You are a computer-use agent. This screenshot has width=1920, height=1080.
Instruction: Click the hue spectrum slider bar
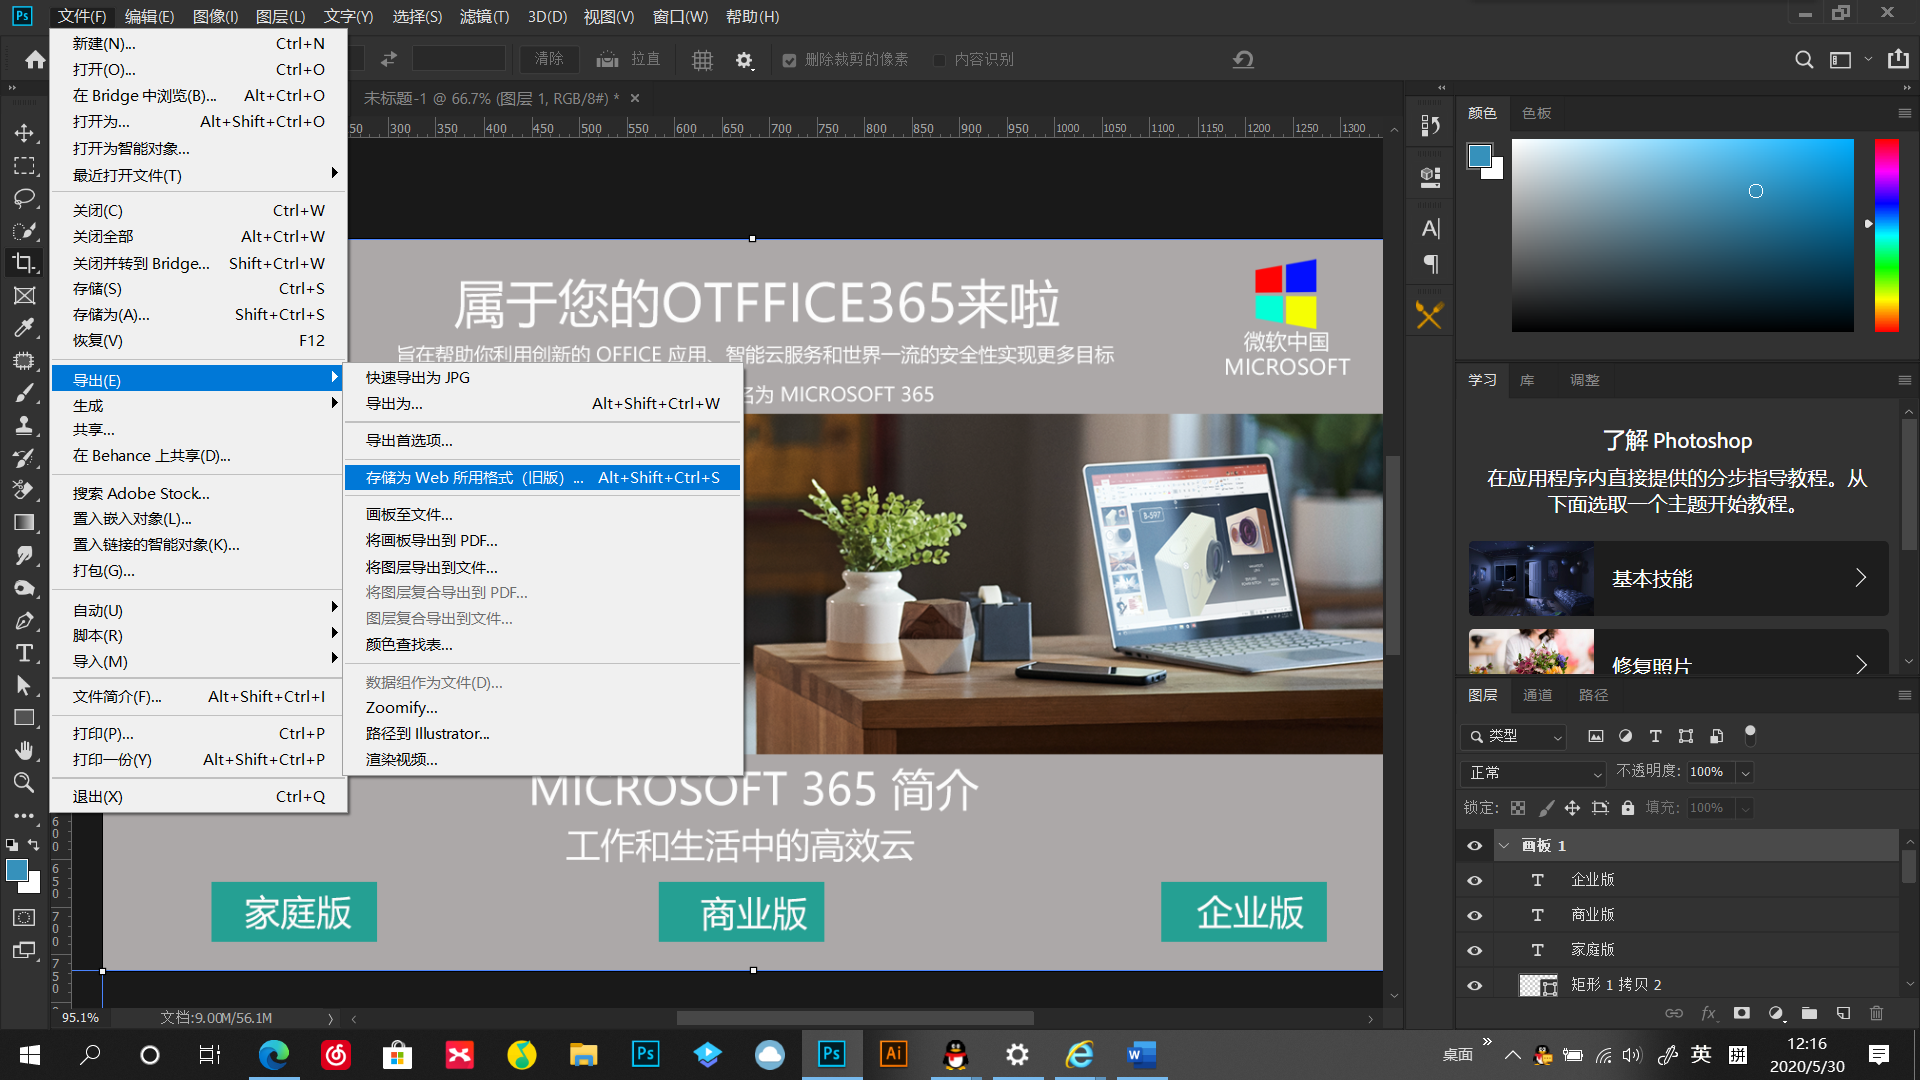coord(1886,235)
